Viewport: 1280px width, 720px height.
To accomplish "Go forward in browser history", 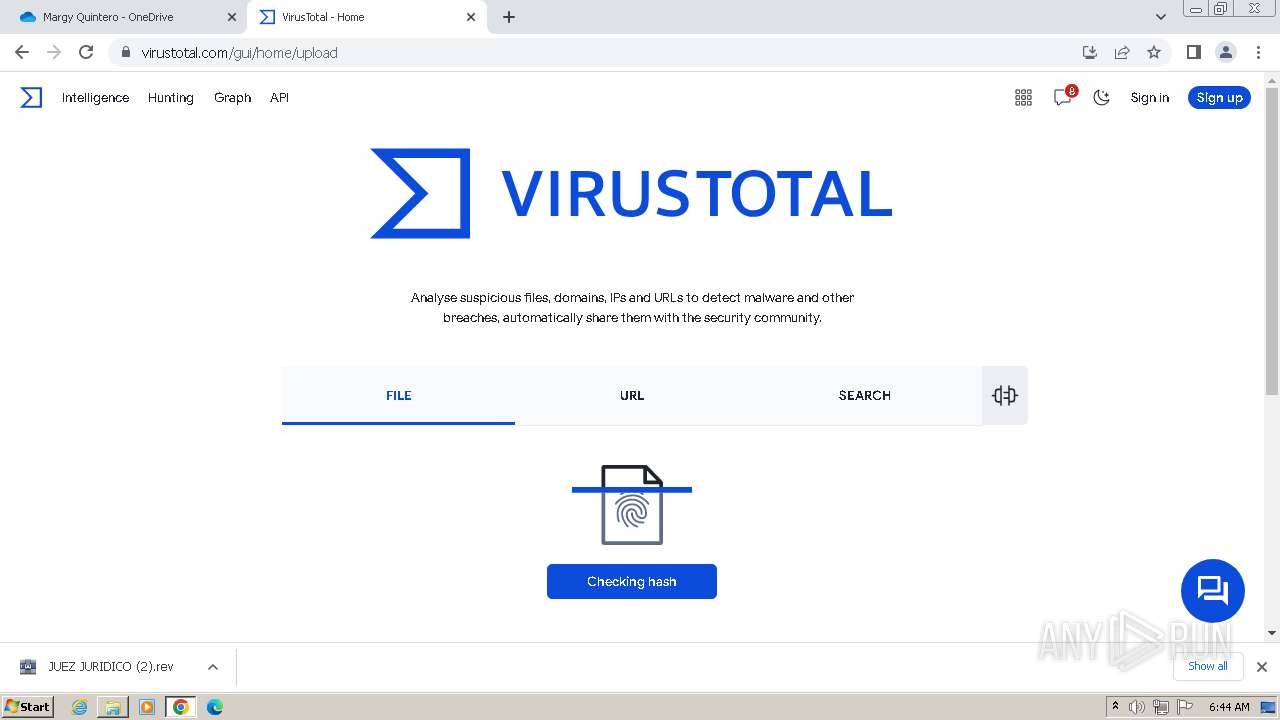I will click(x=54, y=52).
